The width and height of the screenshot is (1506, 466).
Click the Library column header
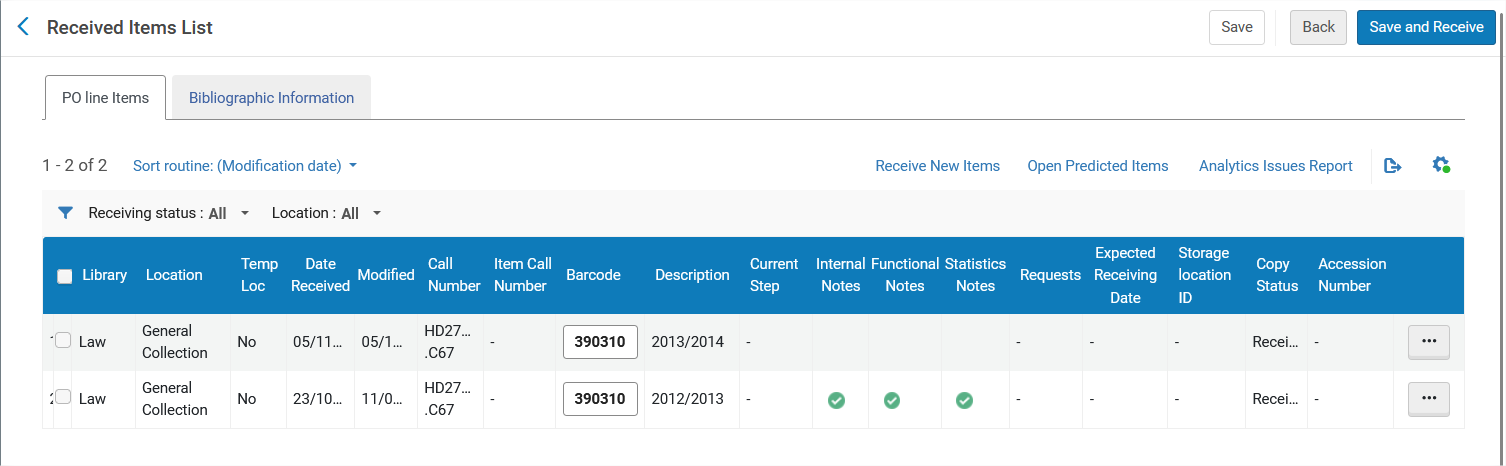(x=105, y=275)
